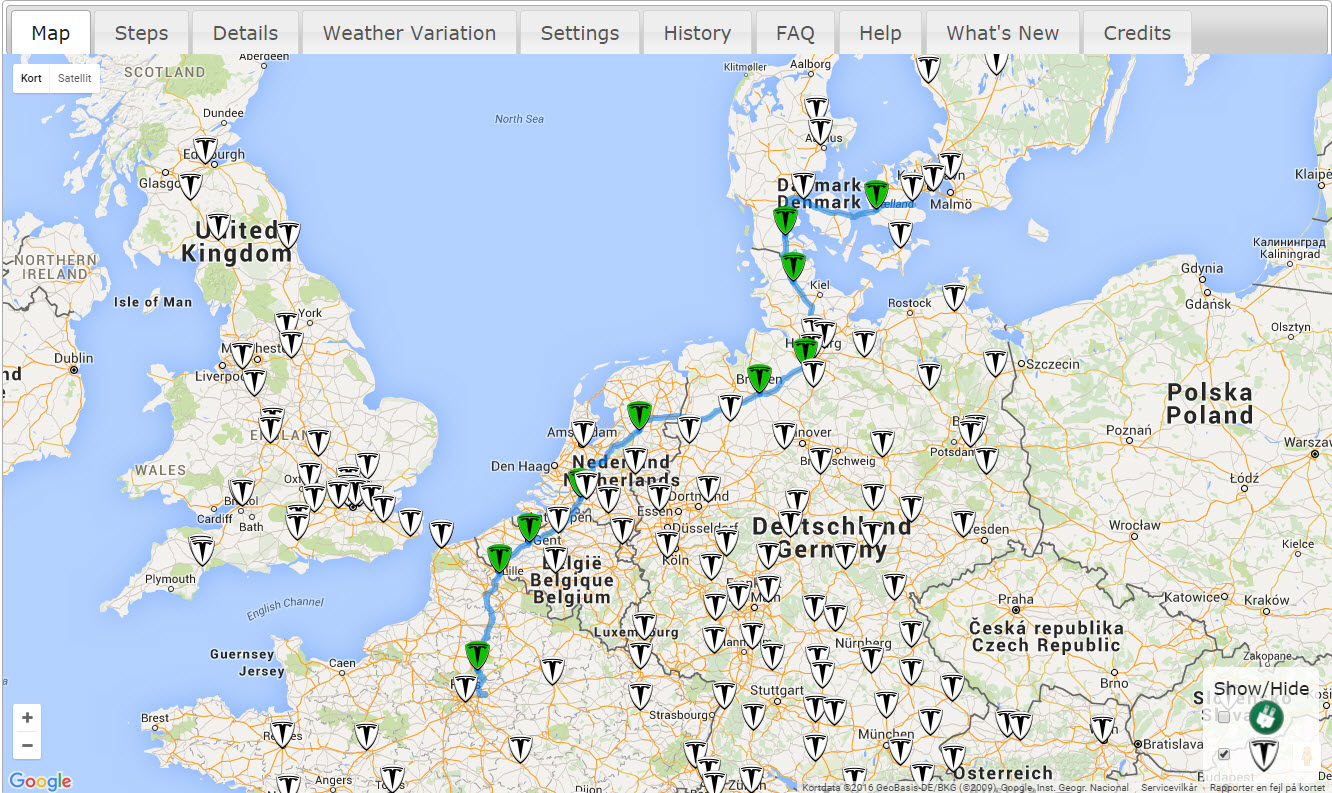Viewport: 1332px width, 793px height.
Task: Click the Google logo on the map
Action: pyautogui.click(x=40, y=781)
